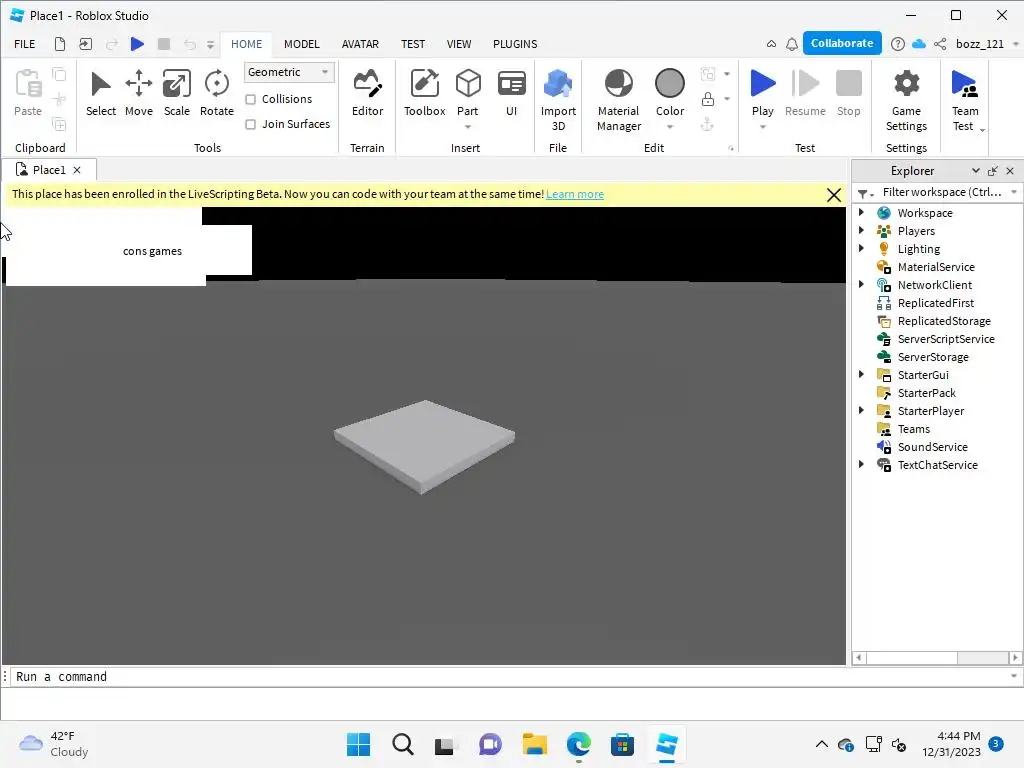Image resolution: width=1024 pixels, height=768 pixels.
Task: Activate the Select tool
Action: click(101, 93)
